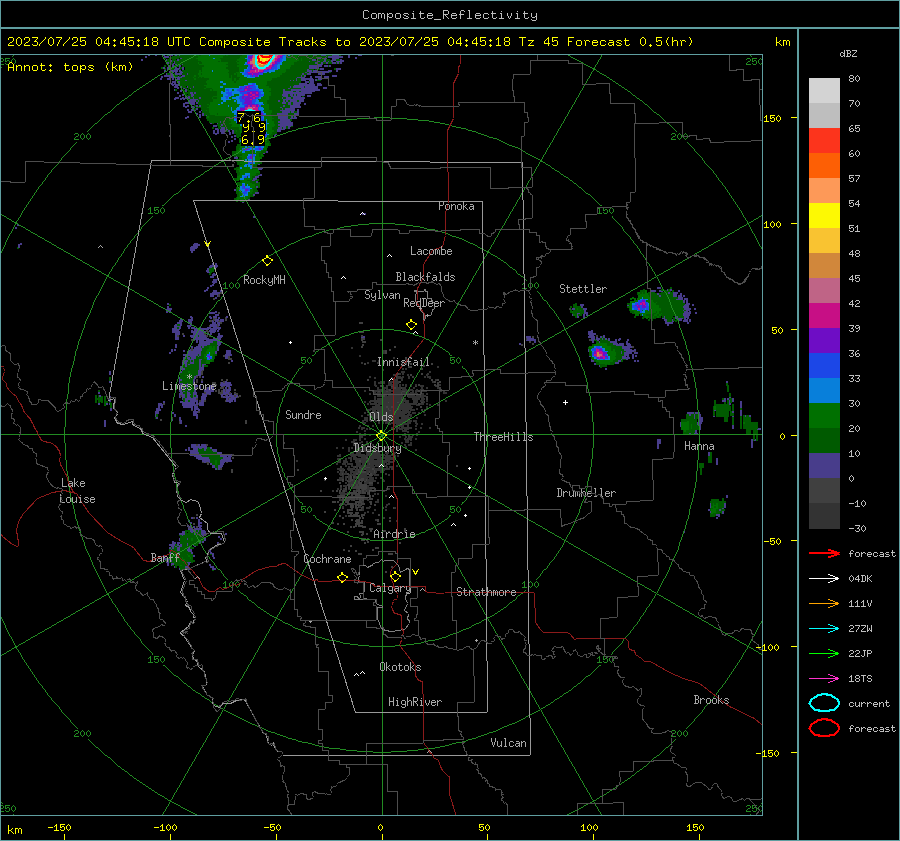
Task: Click the green 22JP arrow icon
Action: [824, 653]
